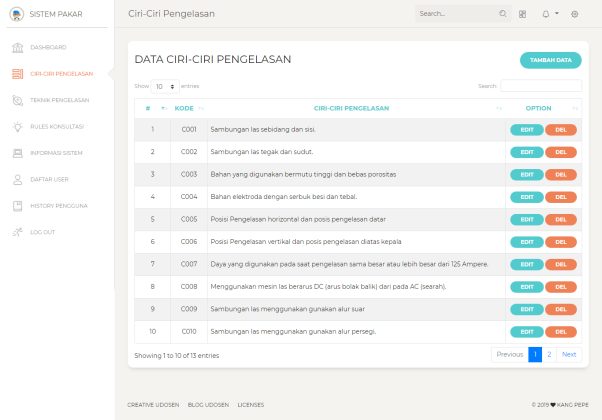
Task: Click the notification bell icon
Action: point(546,14)
